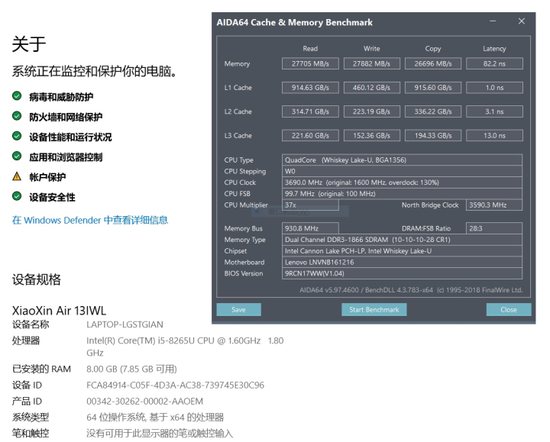This screenshot has width=550, height=442.
Task: Click L2 Cache Read 314.71 GB/s
Action: [x=310, y=112]
